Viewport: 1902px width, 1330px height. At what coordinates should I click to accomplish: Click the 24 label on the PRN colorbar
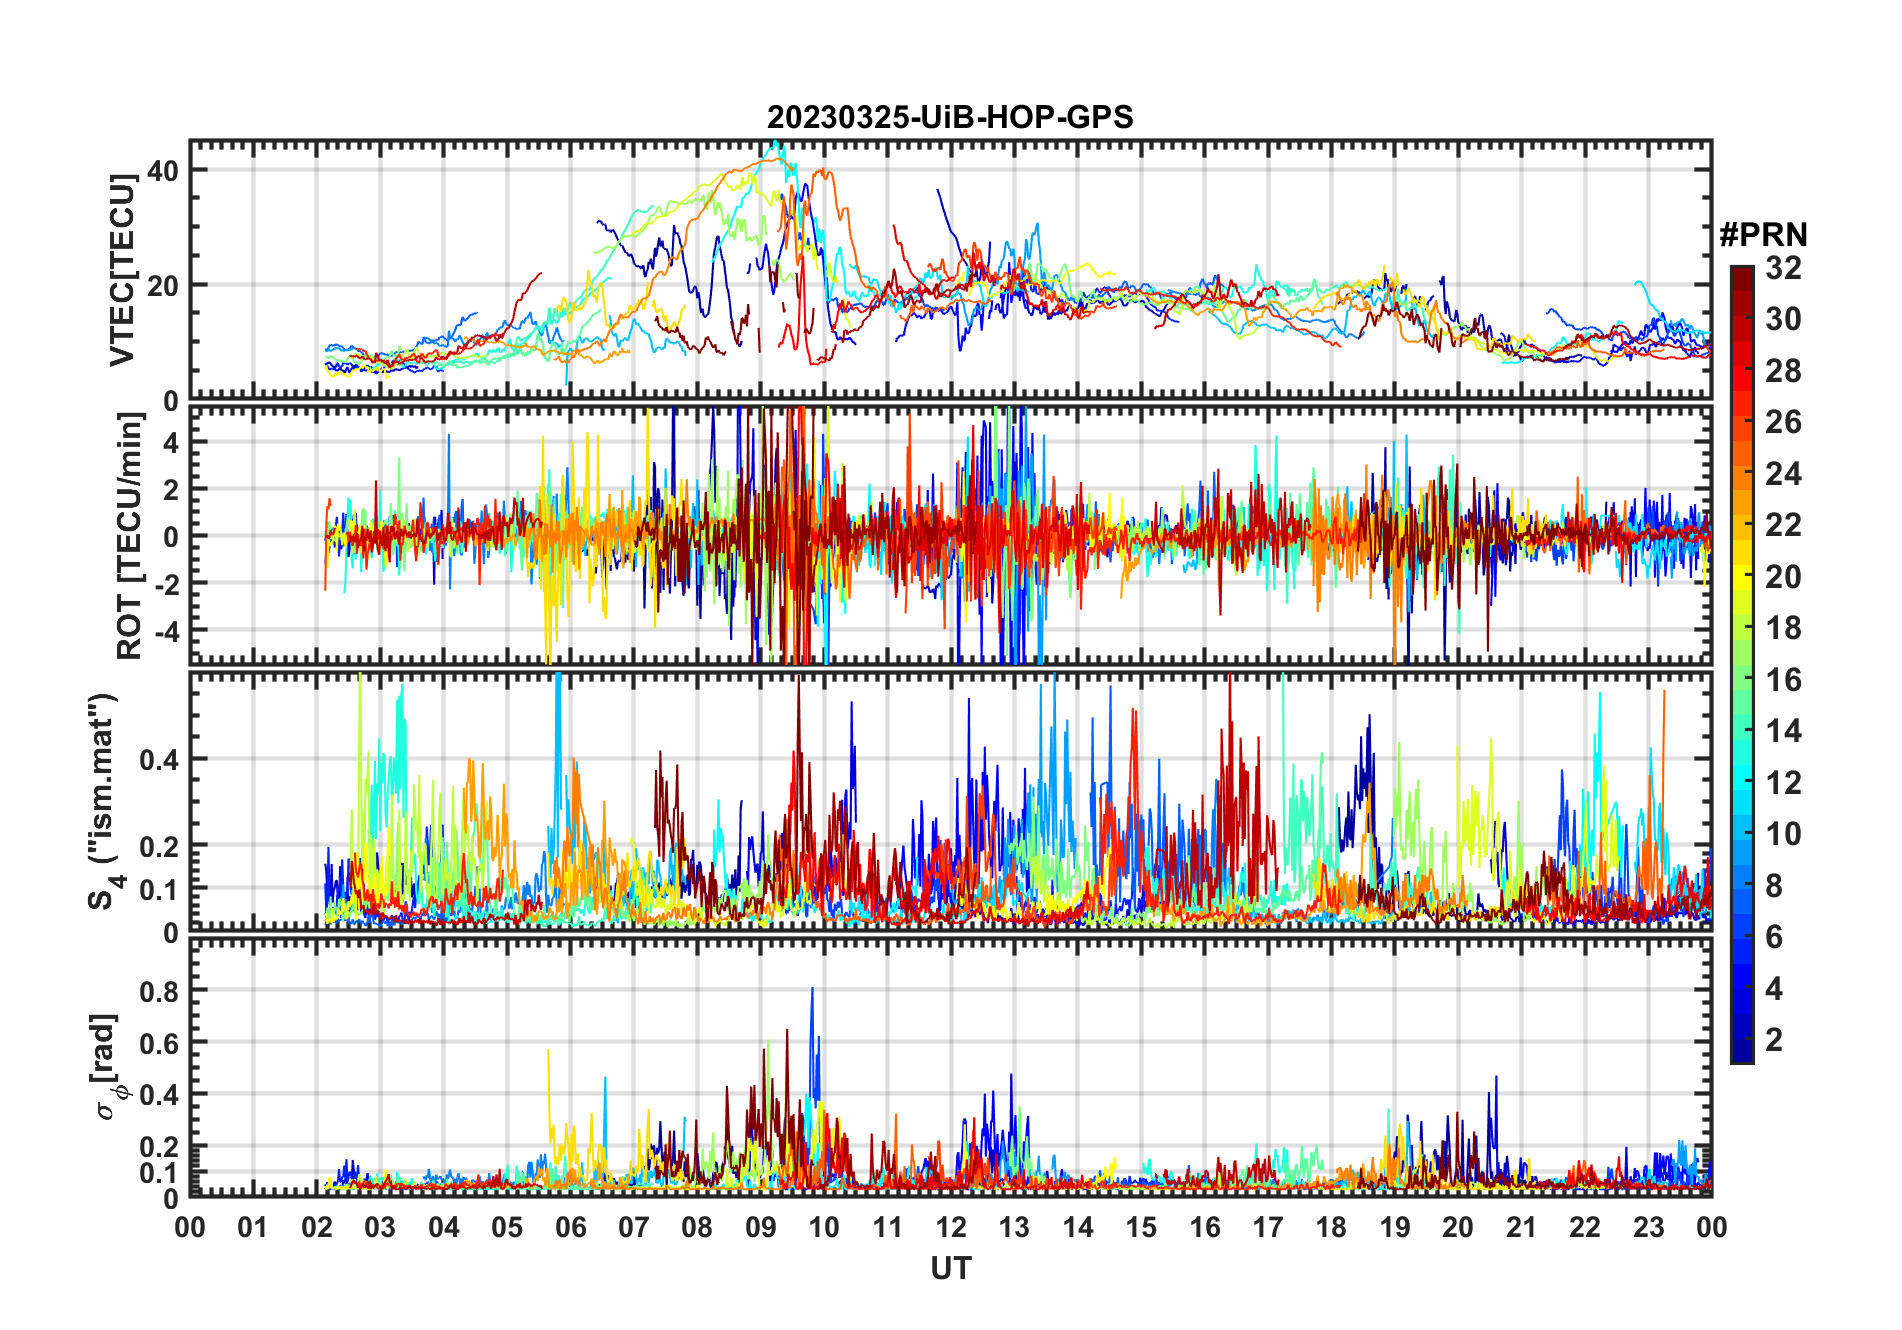[x=1783, y=474]
